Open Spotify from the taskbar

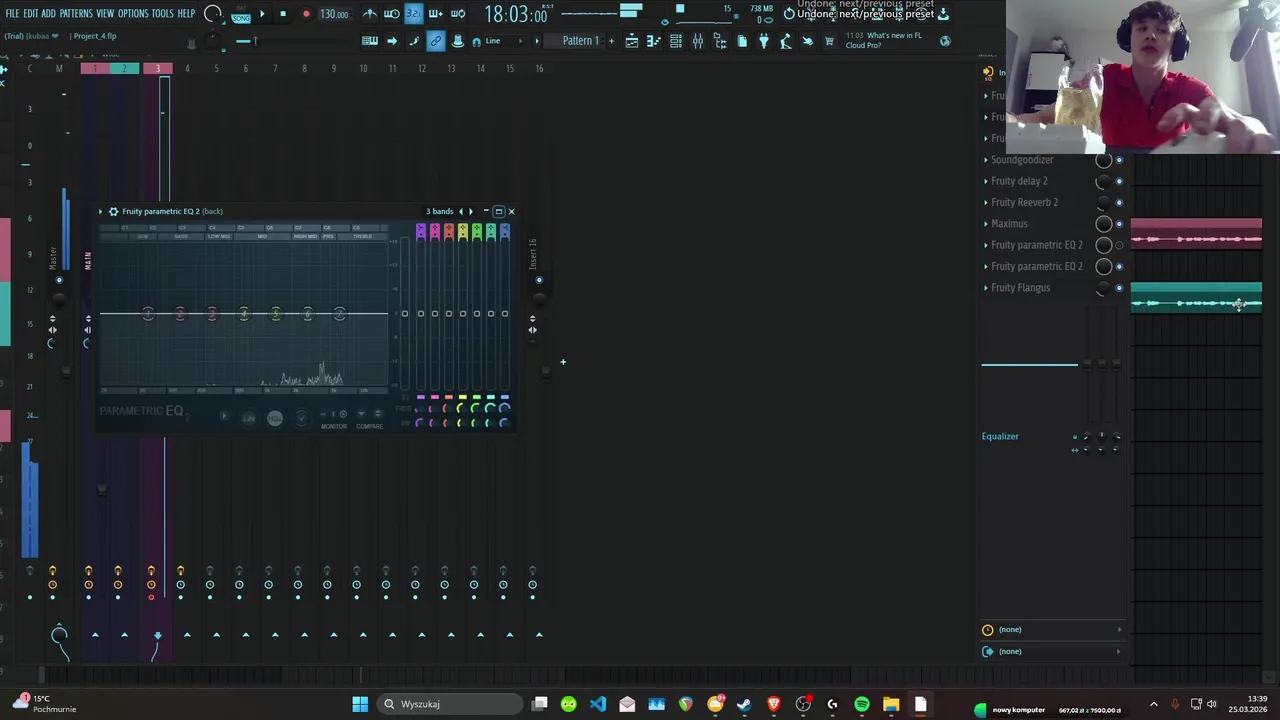(862, 704)
